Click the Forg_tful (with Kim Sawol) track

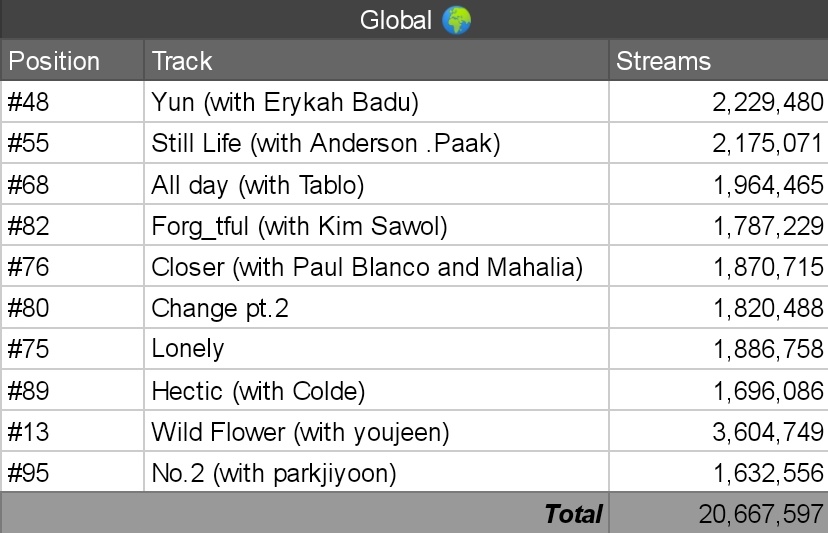tap(299, 226)
